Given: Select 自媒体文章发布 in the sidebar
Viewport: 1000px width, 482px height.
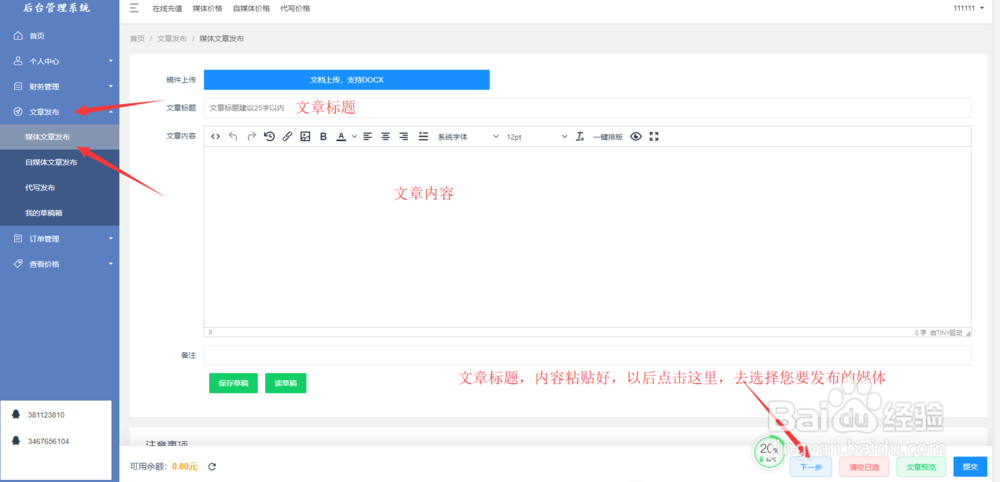Looking at the screenshot, I should click(x=59, y=163).
